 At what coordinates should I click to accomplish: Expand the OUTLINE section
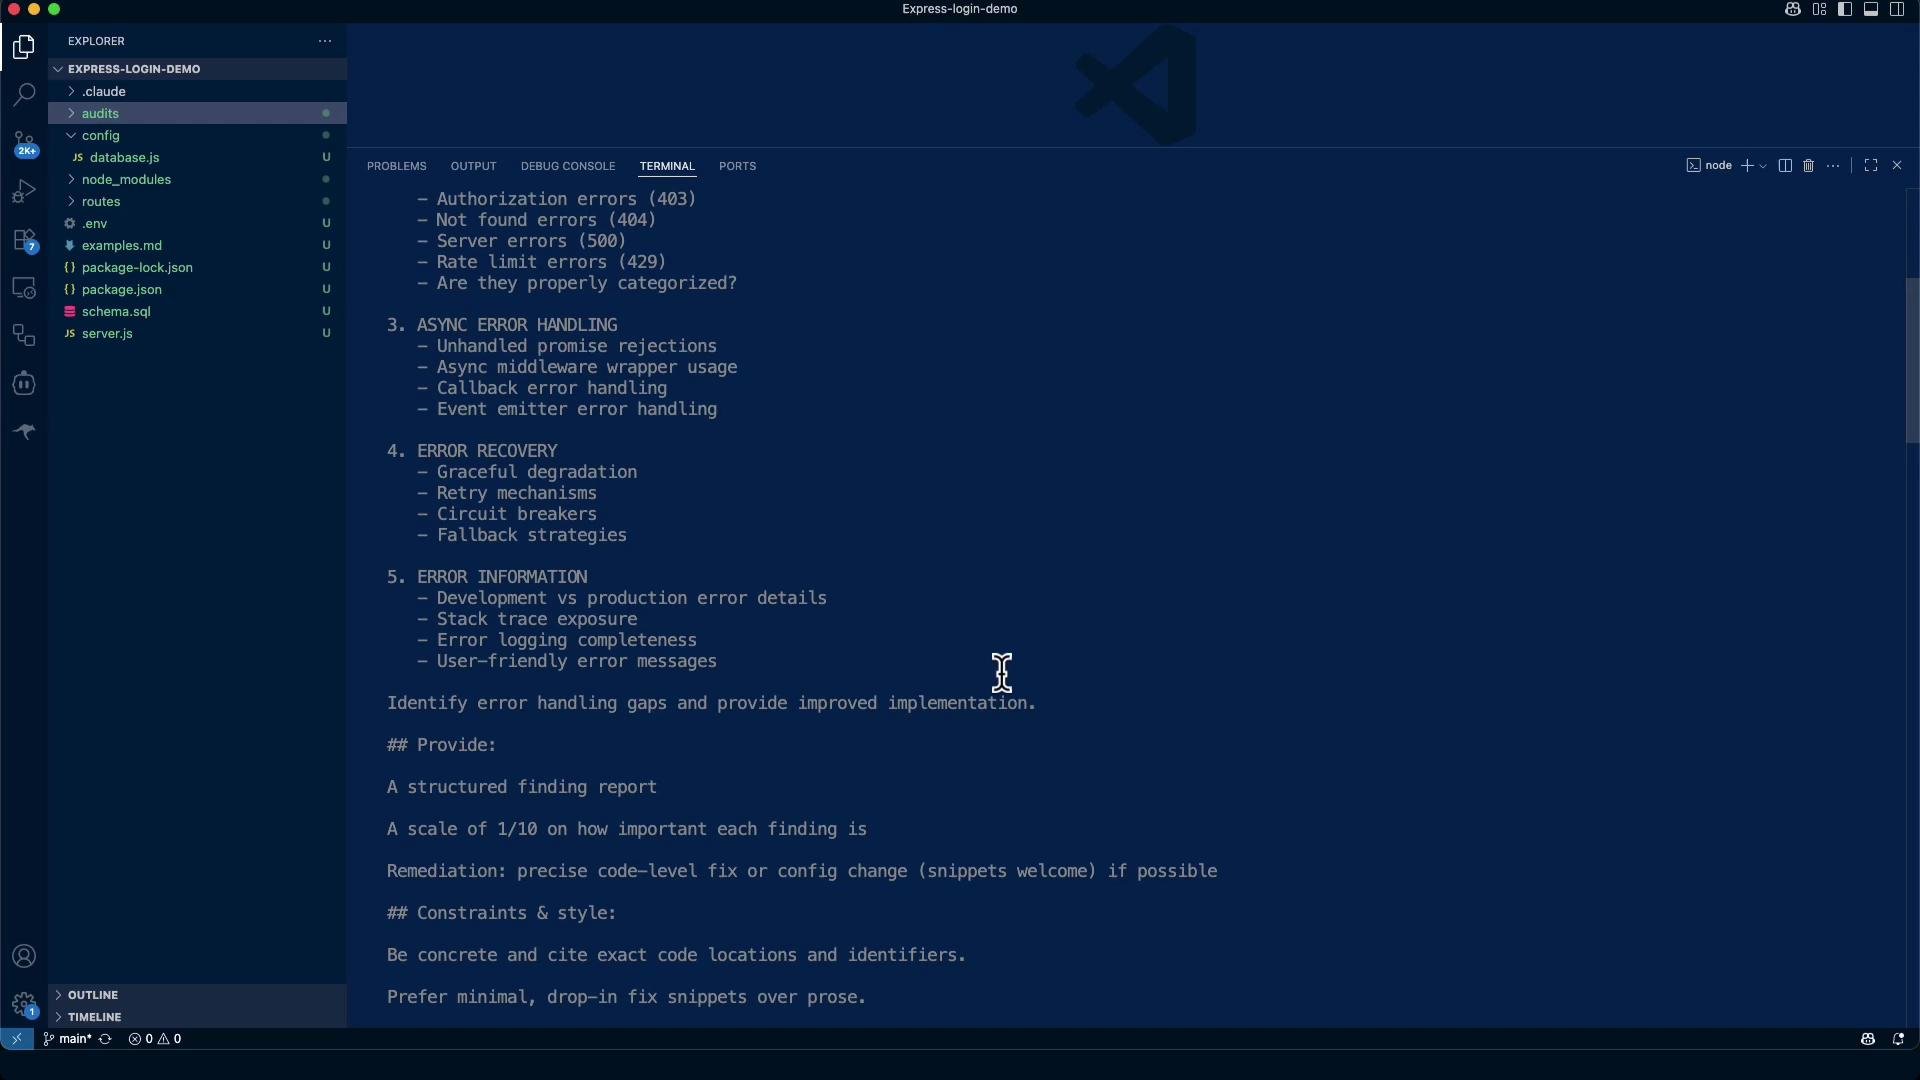(x=197, y=995)
